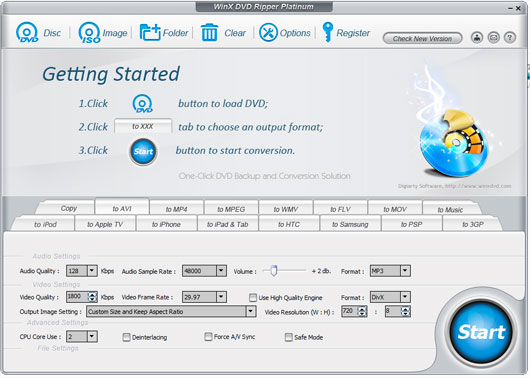Open the to PSP tab
The height and width of the screenshot is (378, 530).
(411, 224)
